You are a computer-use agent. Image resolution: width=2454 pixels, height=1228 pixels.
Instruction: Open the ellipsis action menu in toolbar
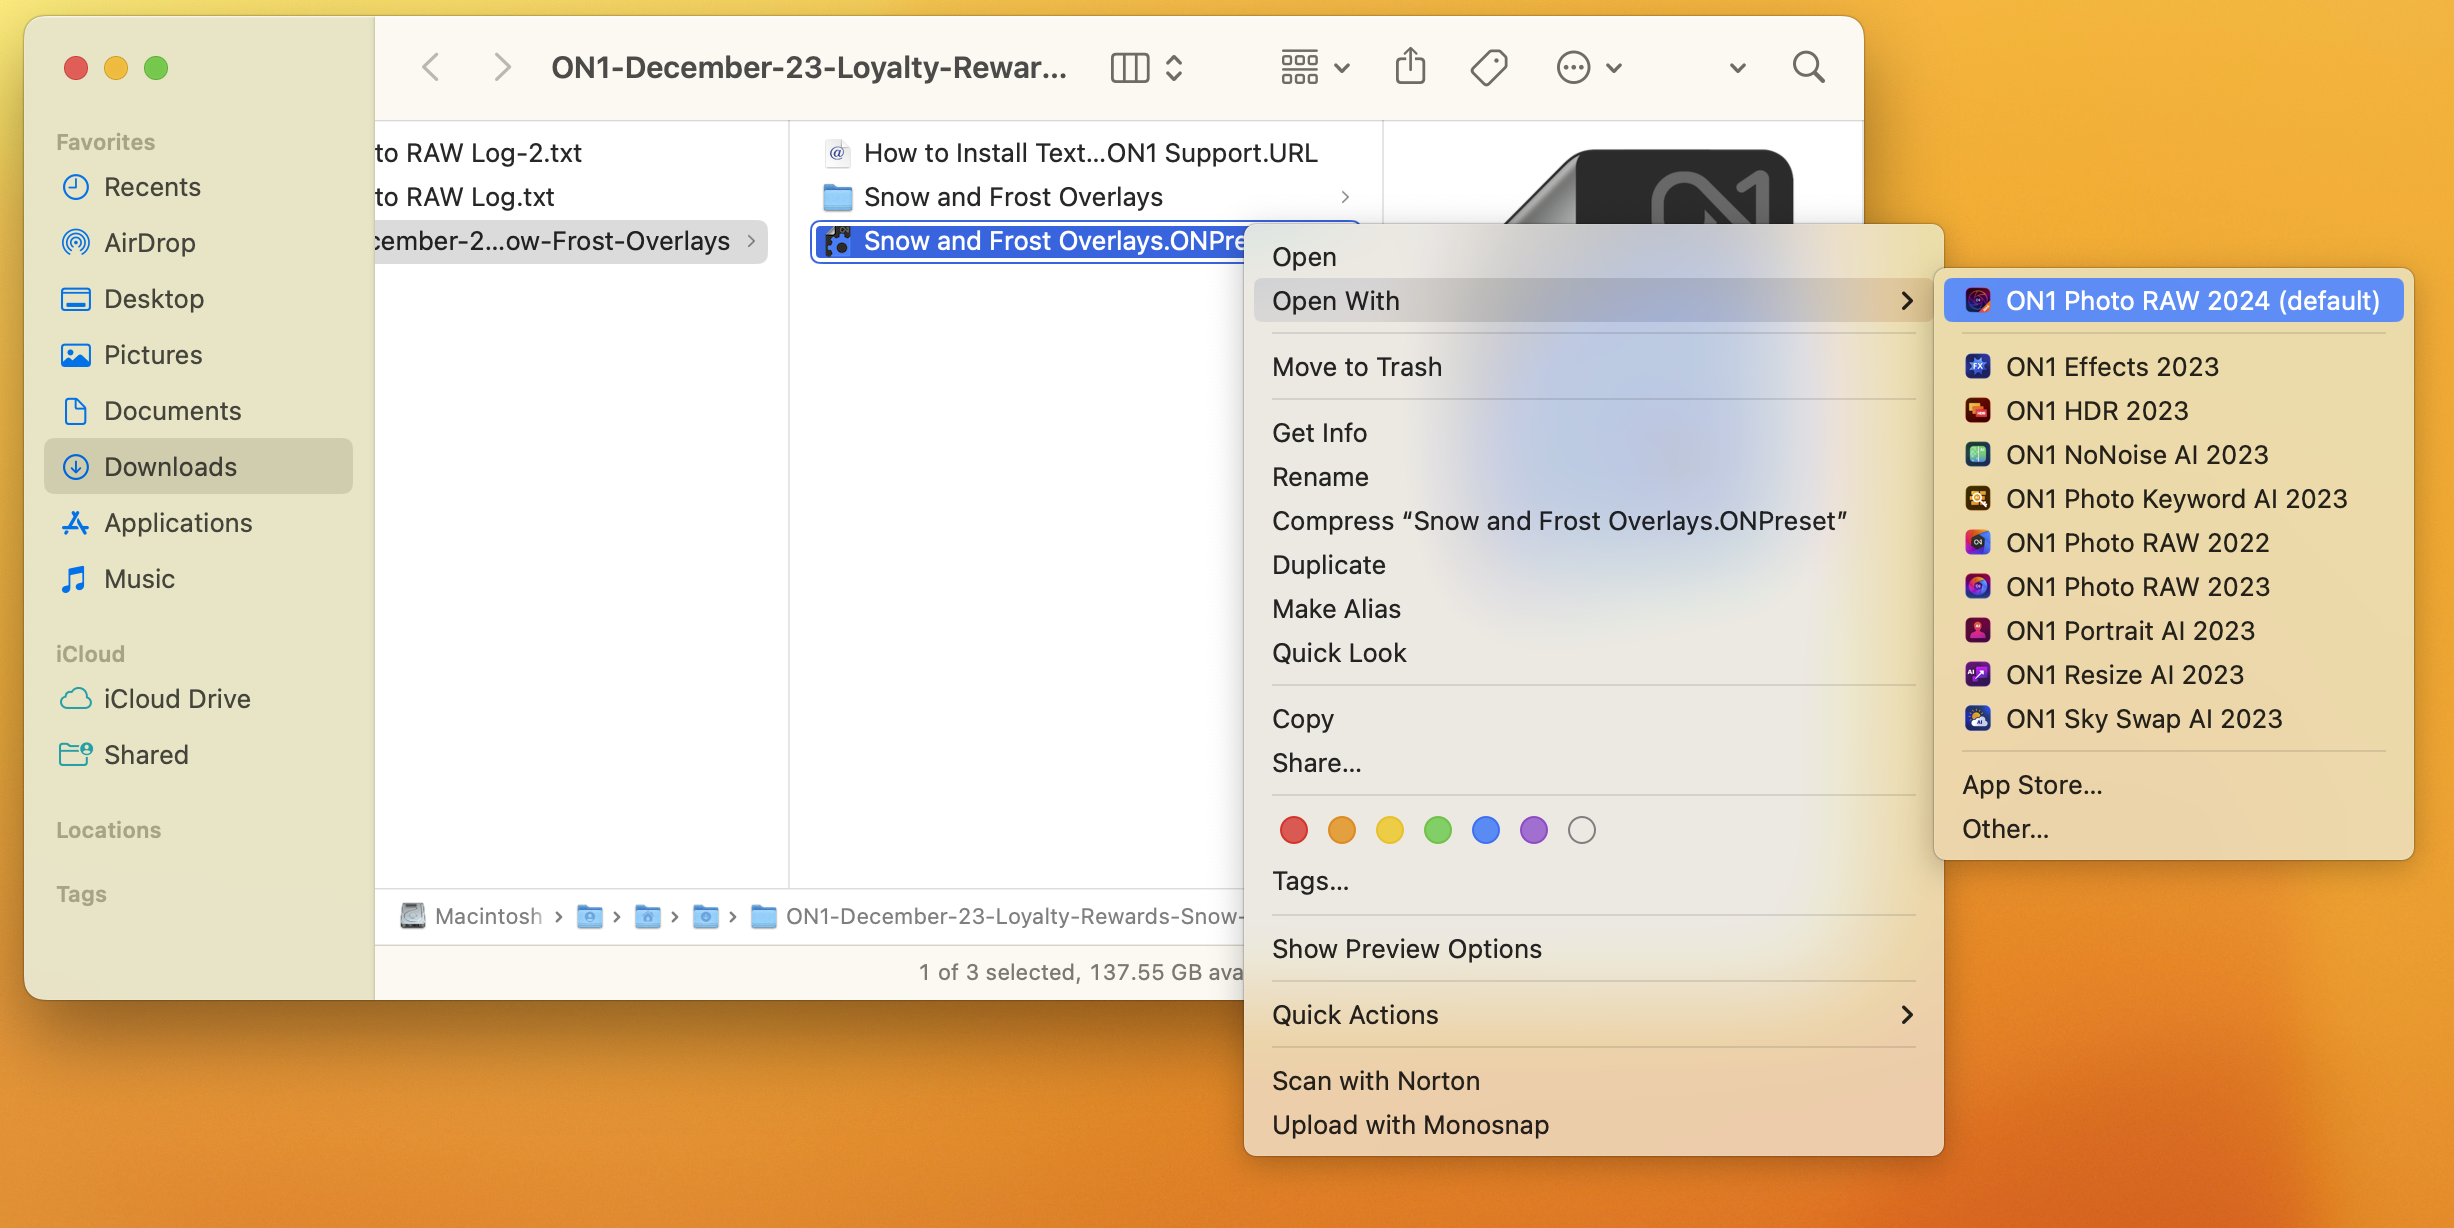1589,68
